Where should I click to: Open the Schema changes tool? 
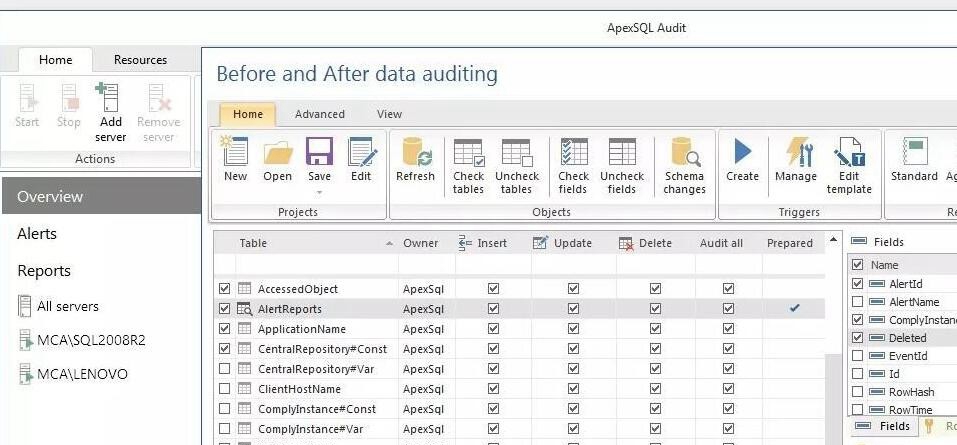pos(684,152)
